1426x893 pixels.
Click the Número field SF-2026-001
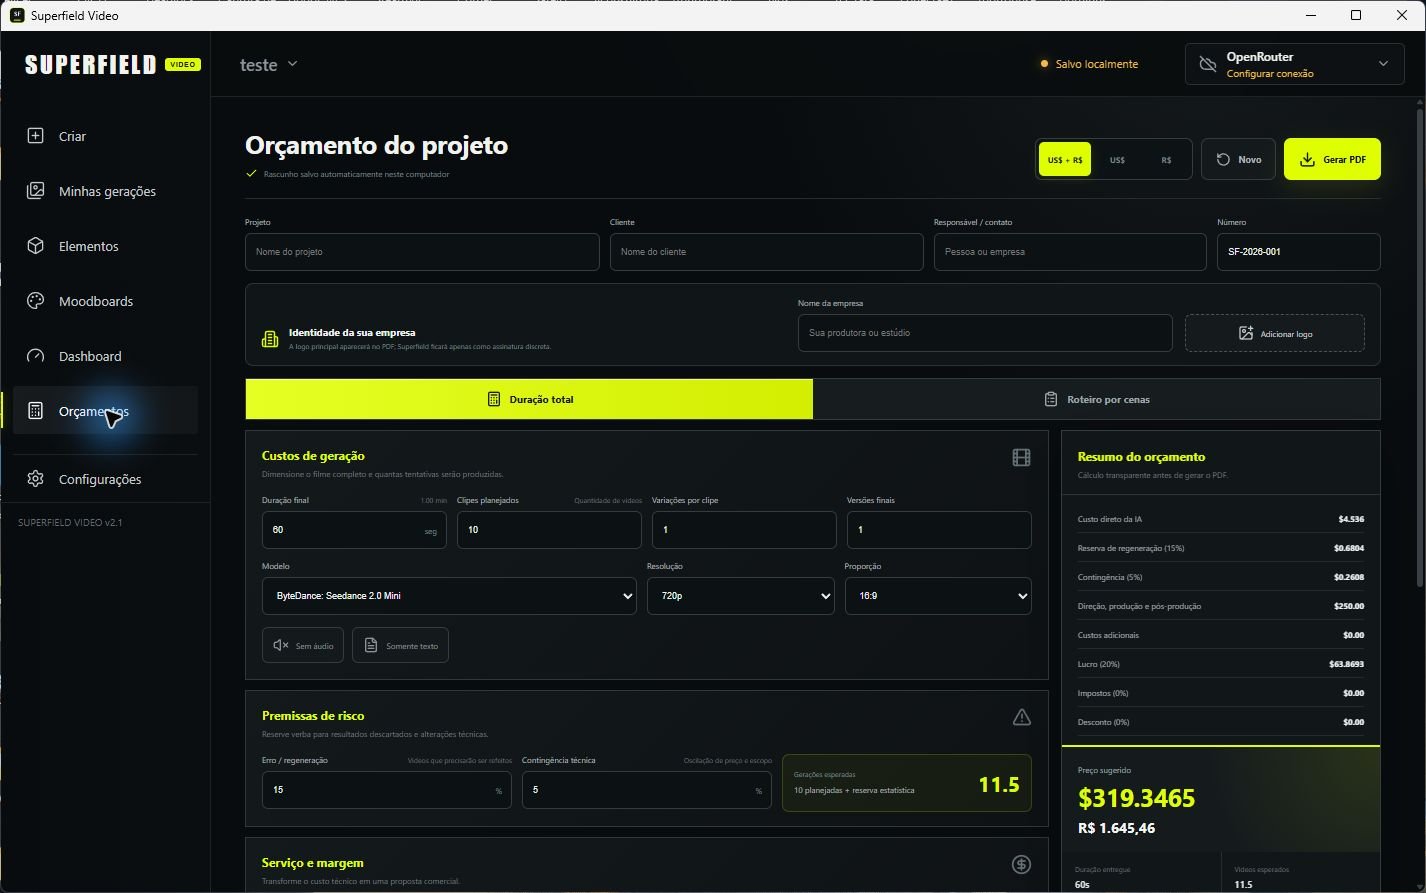1298,252
